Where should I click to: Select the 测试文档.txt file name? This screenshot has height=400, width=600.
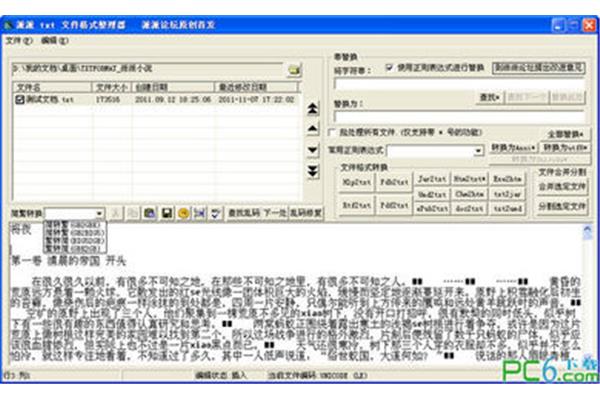tap(50, 100)
